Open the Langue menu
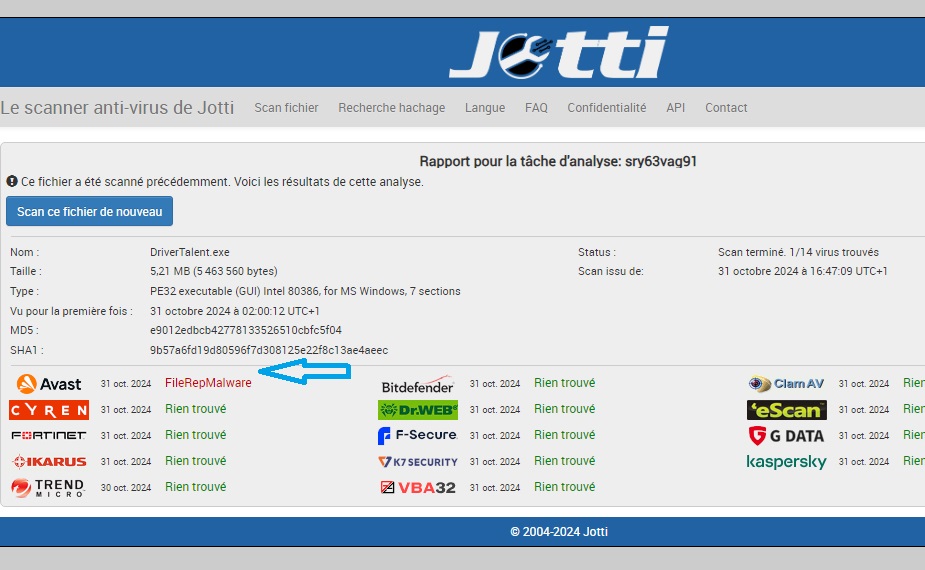The width and height of the screenshot is (925, 570). point(485,108)
